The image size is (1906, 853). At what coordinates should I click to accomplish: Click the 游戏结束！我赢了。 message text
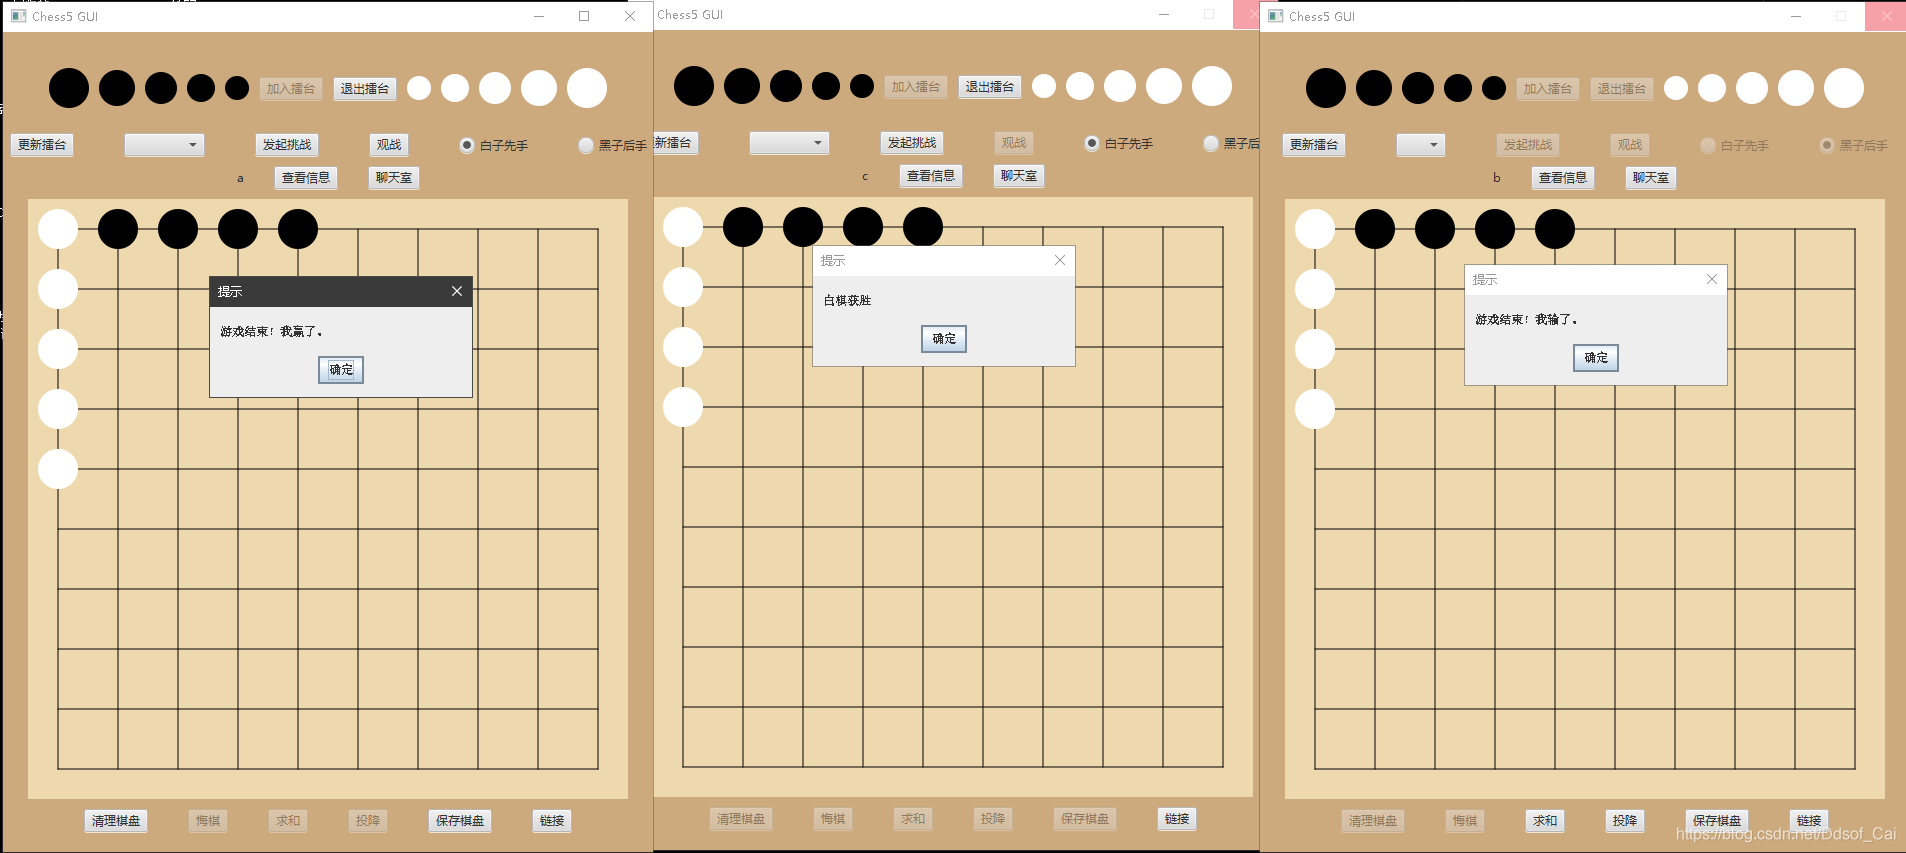(x=271, y=332)
